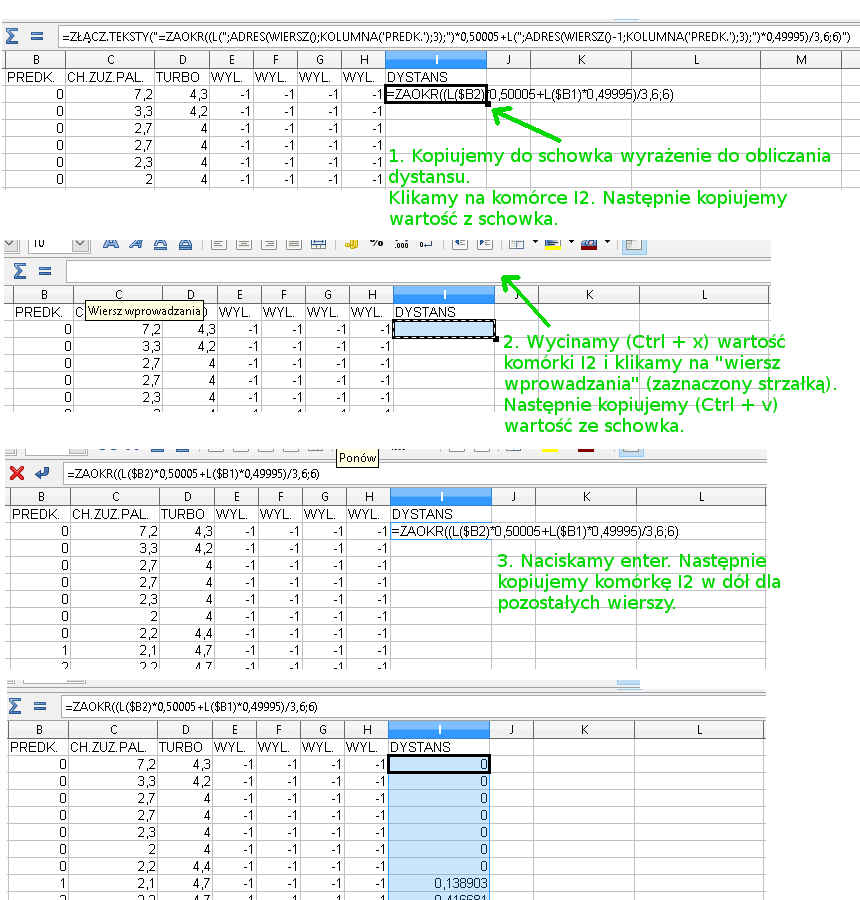Screen dimensions: 860x900
Task: Click the Sum icon in the top screenshot
Action: point(11,37)
